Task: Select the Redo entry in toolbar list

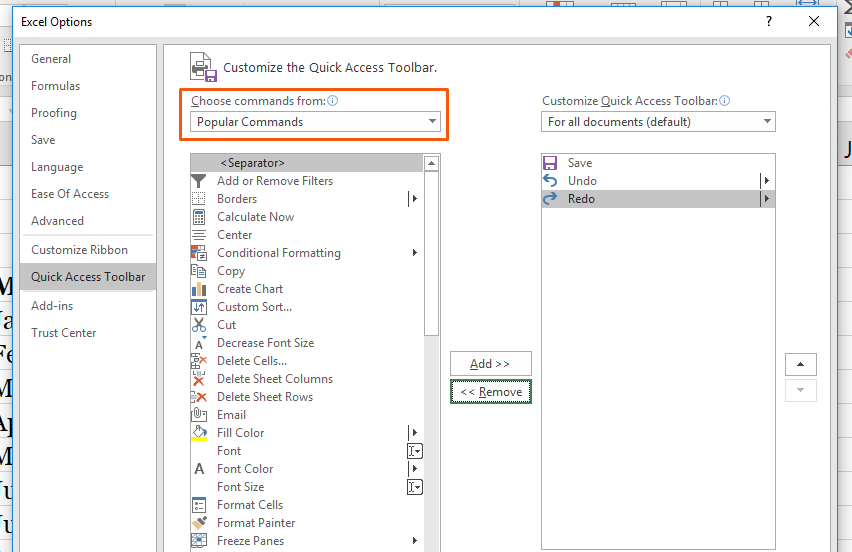Action: click(658, 199)
